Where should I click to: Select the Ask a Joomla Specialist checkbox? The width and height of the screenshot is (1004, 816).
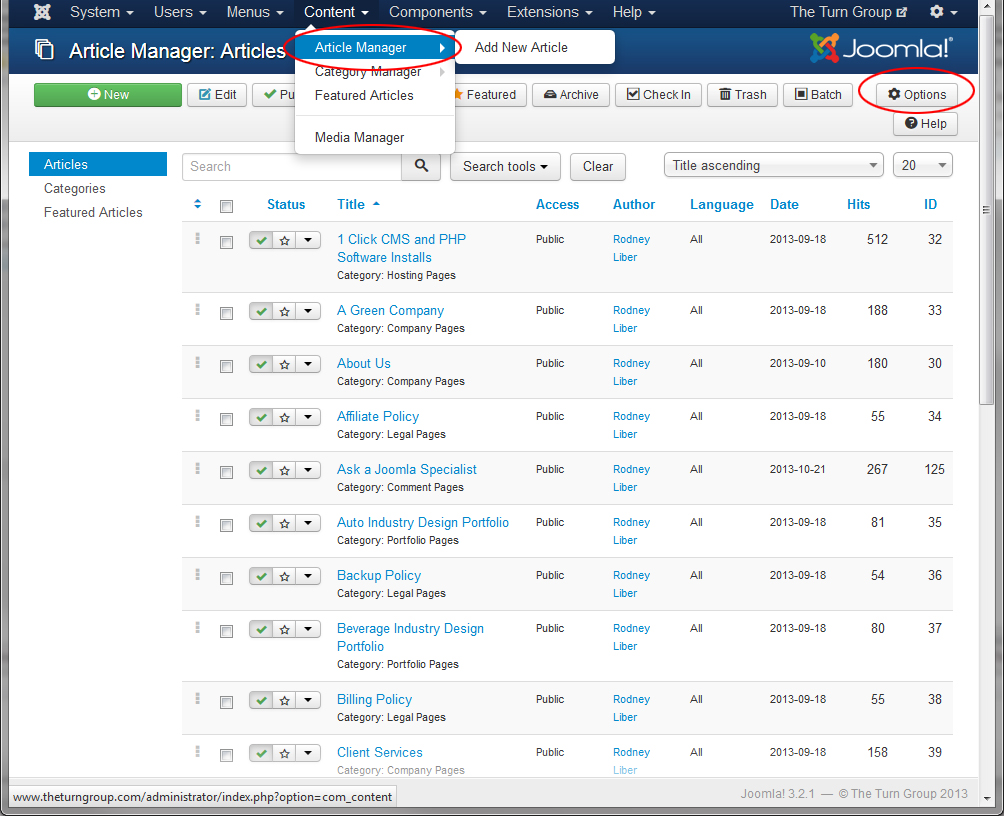tap(226, 472)
